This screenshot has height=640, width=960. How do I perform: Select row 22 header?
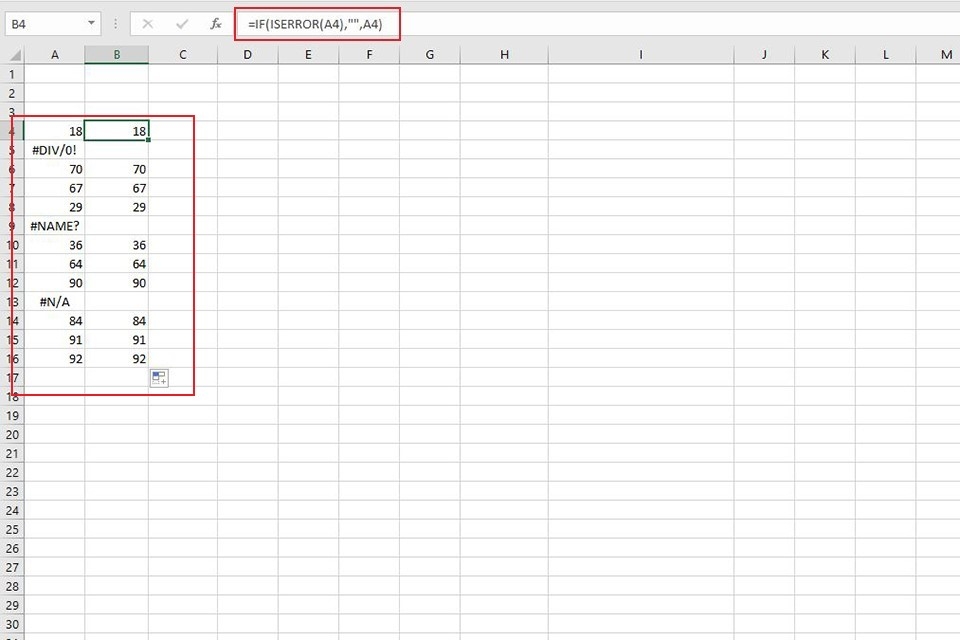12,473
